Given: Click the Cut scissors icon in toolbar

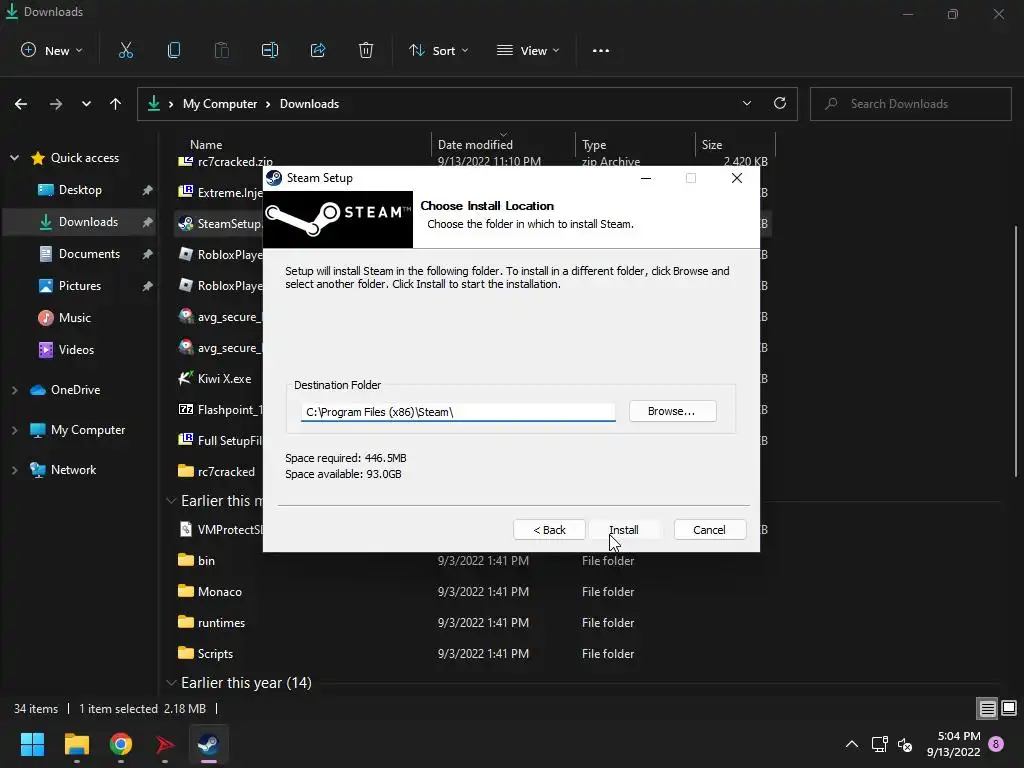Looking at the screenshot, I should (x=125, y=50).
